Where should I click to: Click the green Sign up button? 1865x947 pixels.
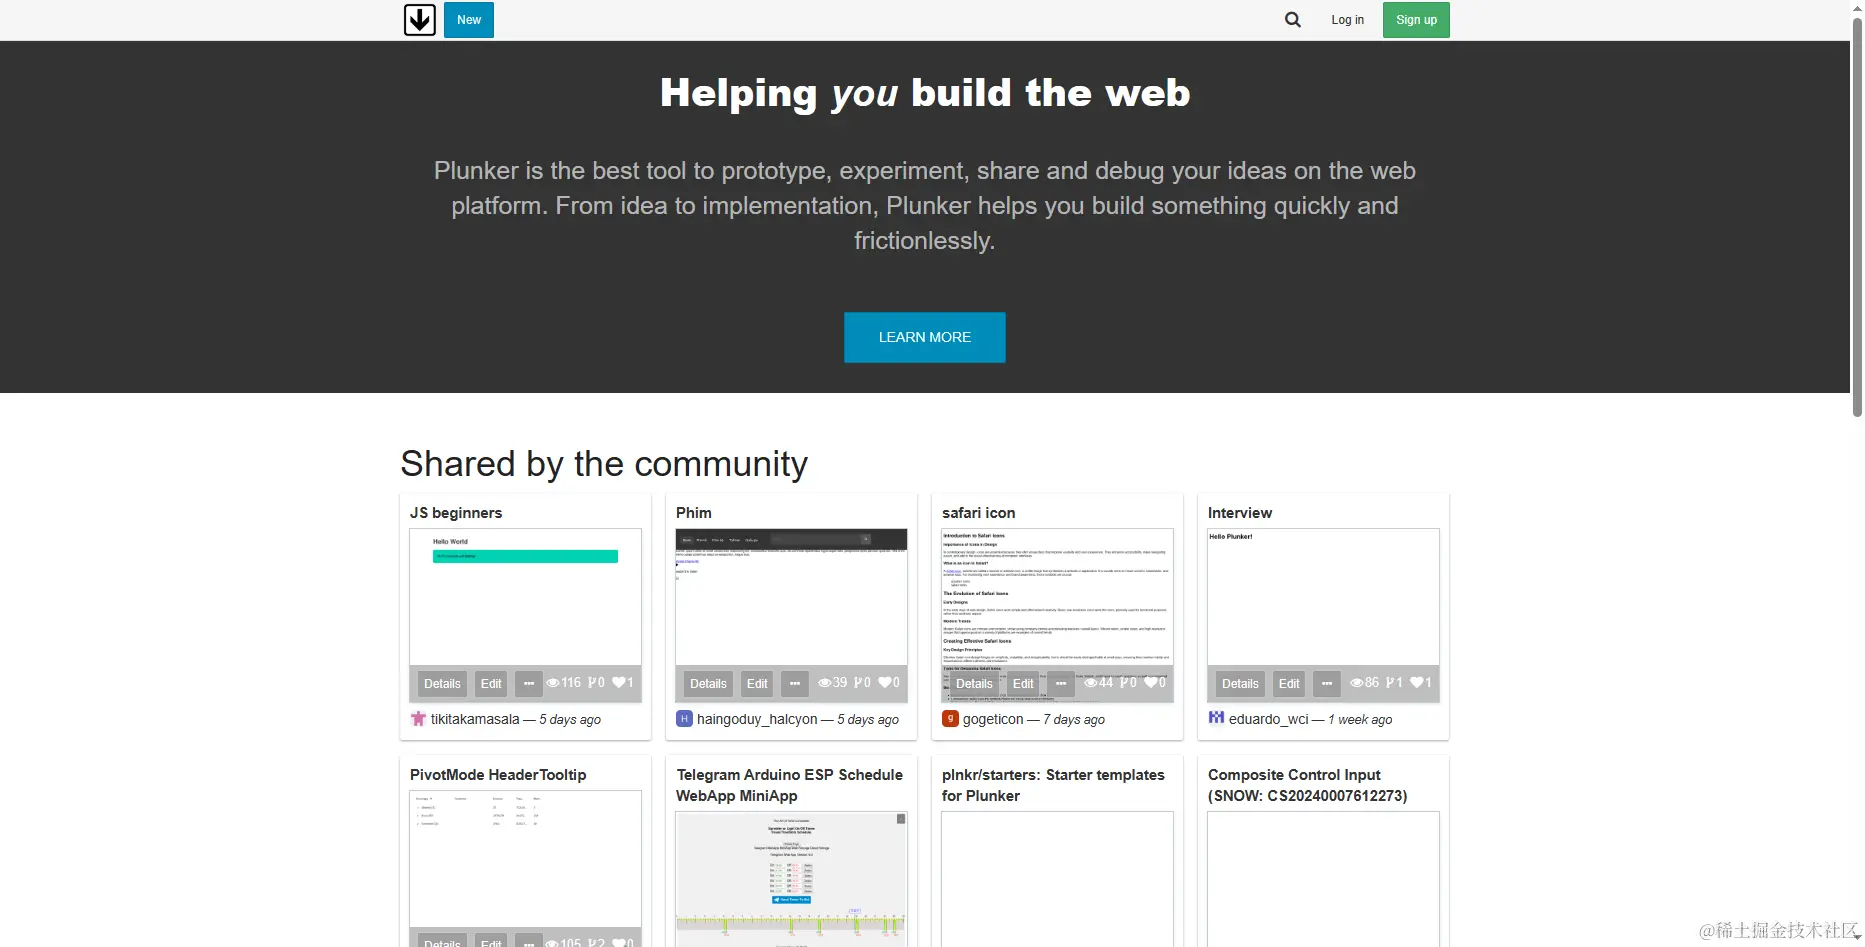1416,20
